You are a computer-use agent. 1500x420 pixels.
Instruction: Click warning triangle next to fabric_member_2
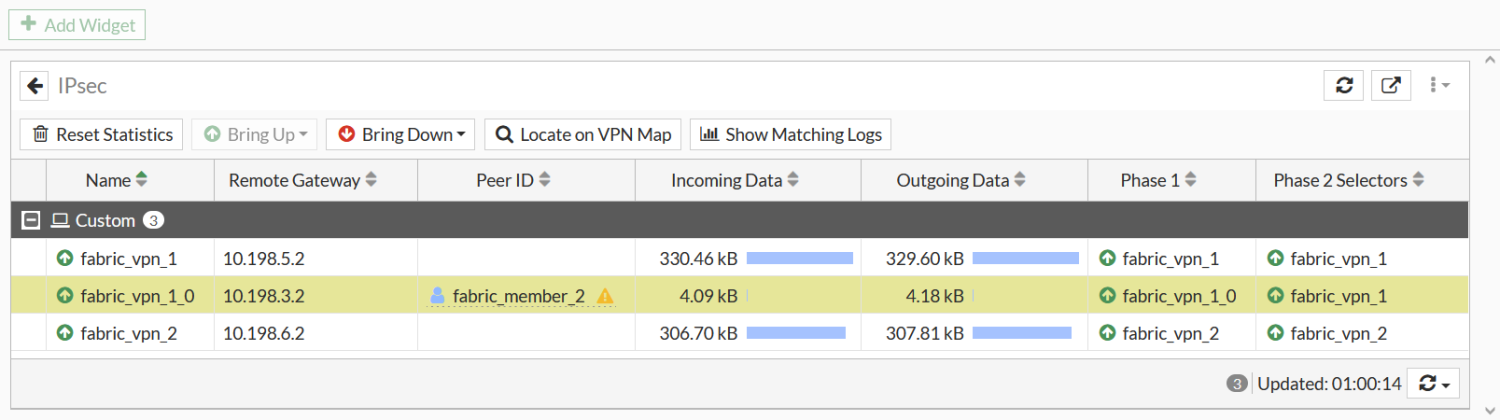[x=605, y=296]
